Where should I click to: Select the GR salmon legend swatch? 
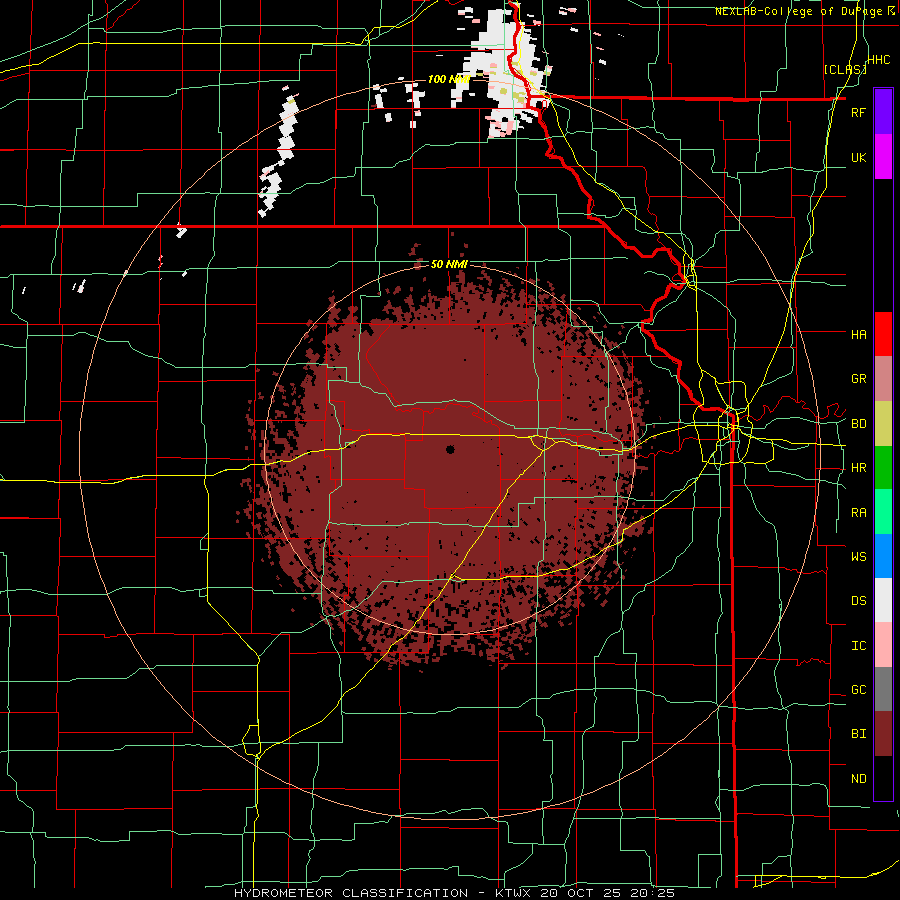(883, 379)
